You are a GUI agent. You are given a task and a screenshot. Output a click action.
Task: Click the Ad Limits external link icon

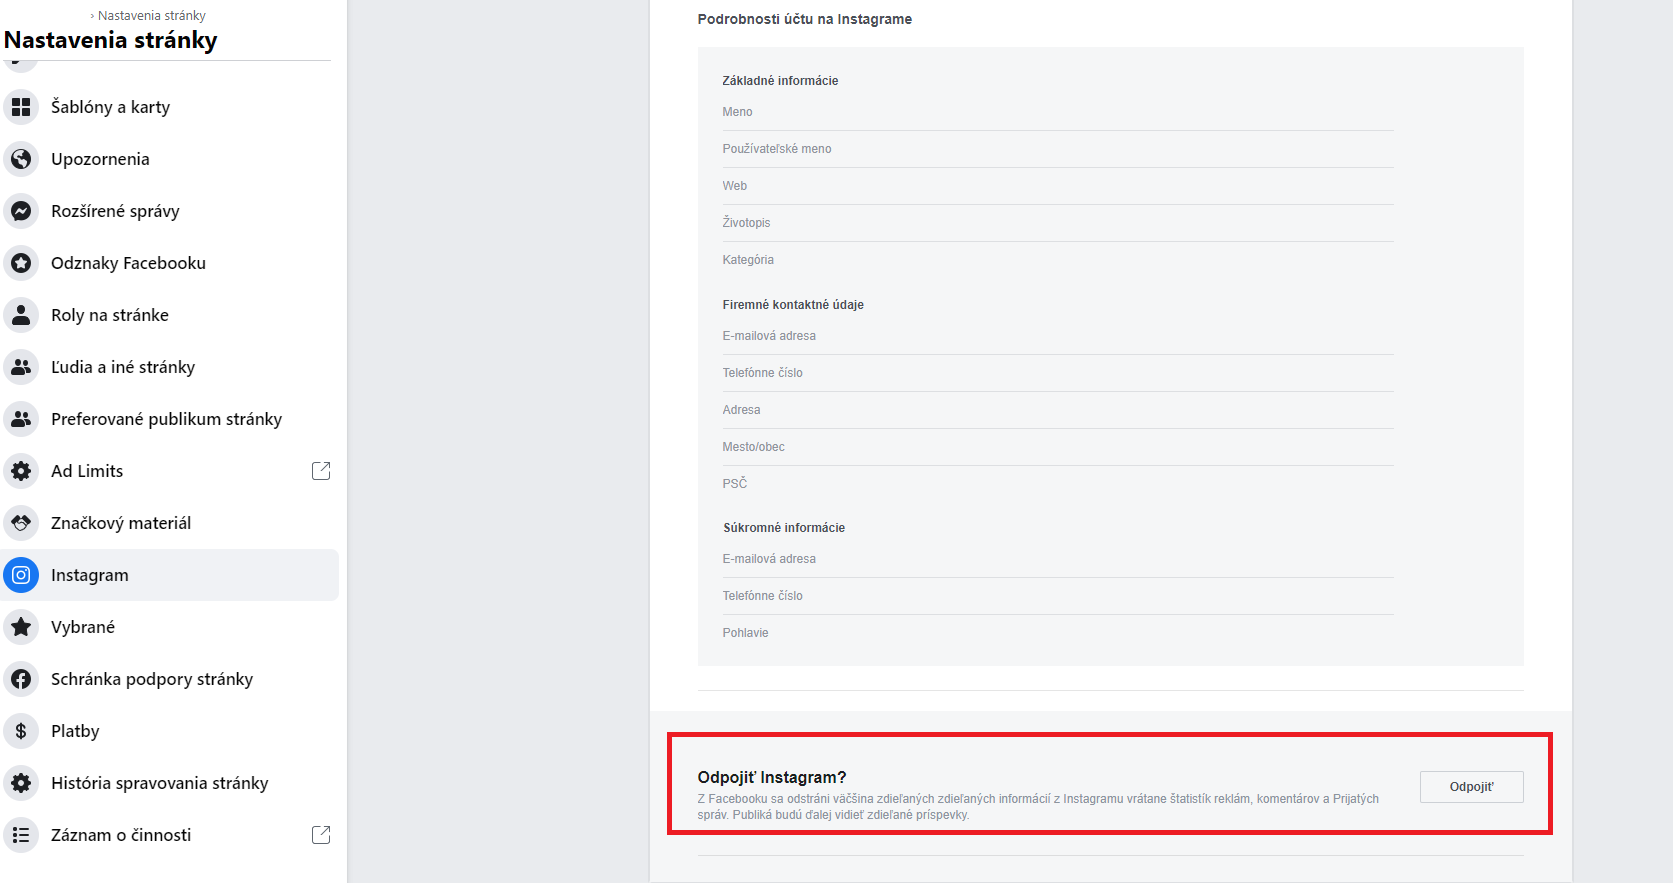(321, 471)
